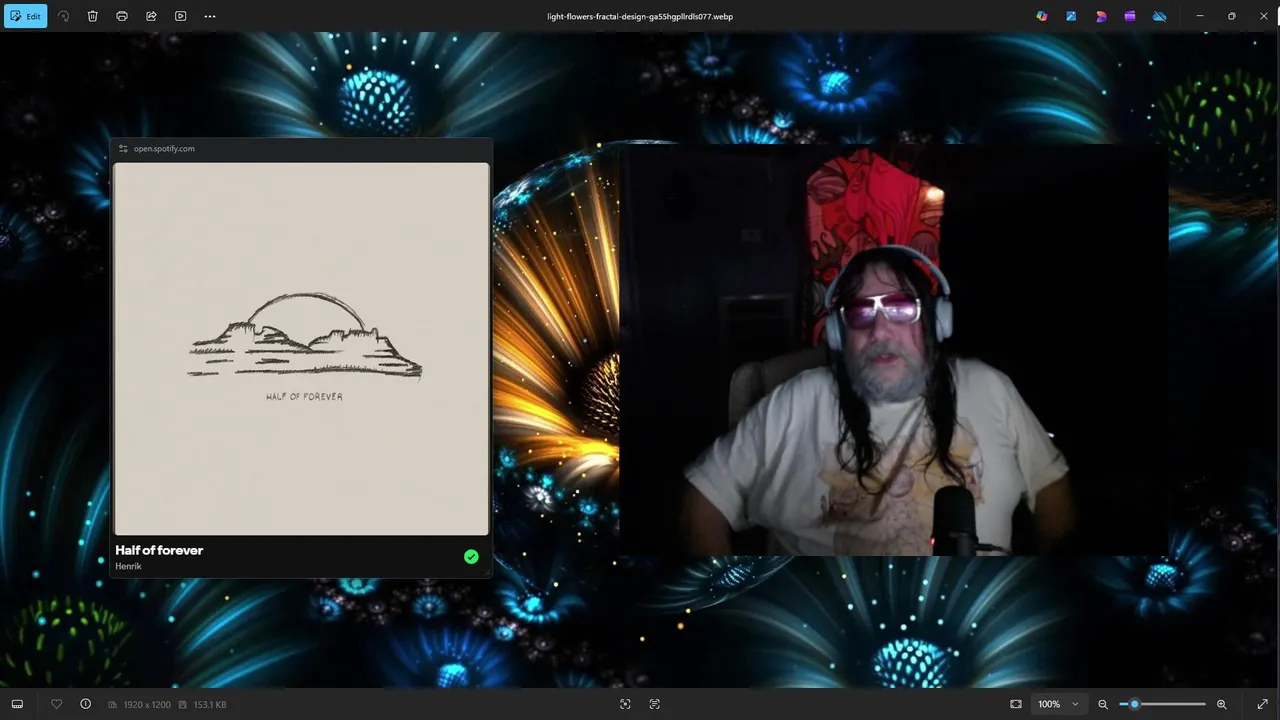1280x720 pixels.
Task: Click the 1920 x 1200 dimensions text
Action: point(147,705)
